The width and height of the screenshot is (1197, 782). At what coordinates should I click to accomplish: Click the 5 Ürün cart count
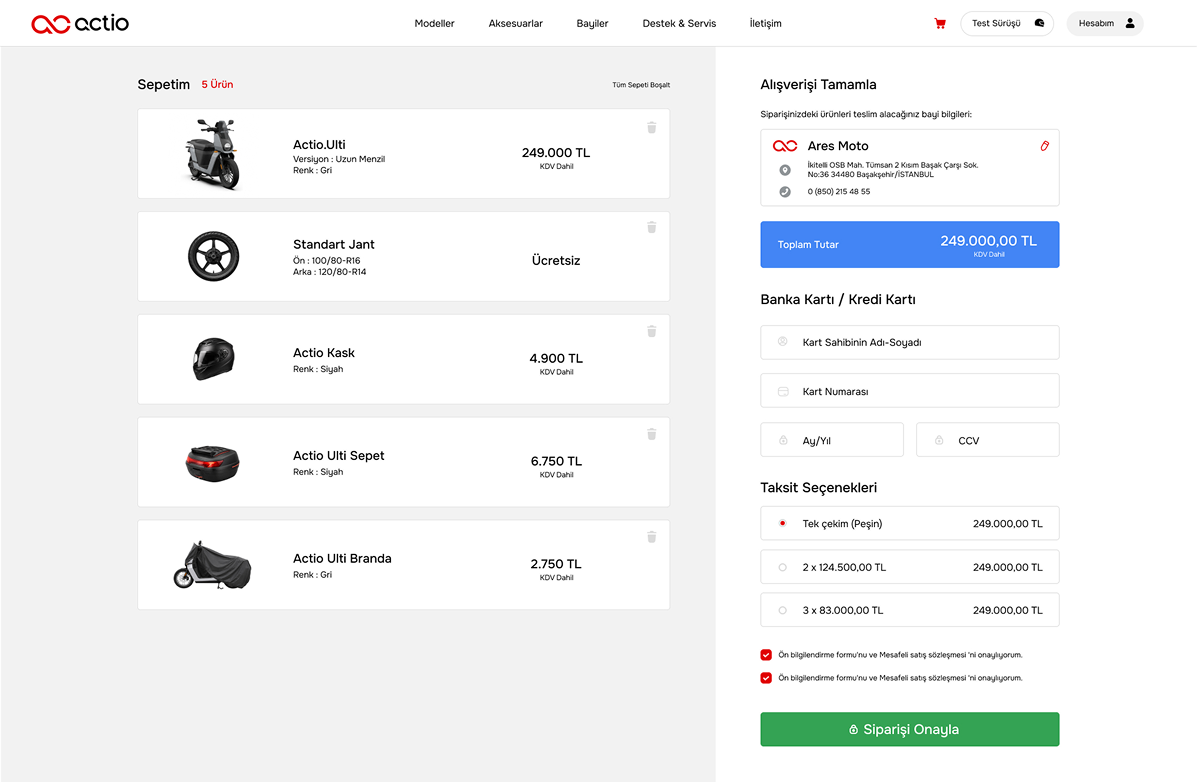(x=218, y=84)
